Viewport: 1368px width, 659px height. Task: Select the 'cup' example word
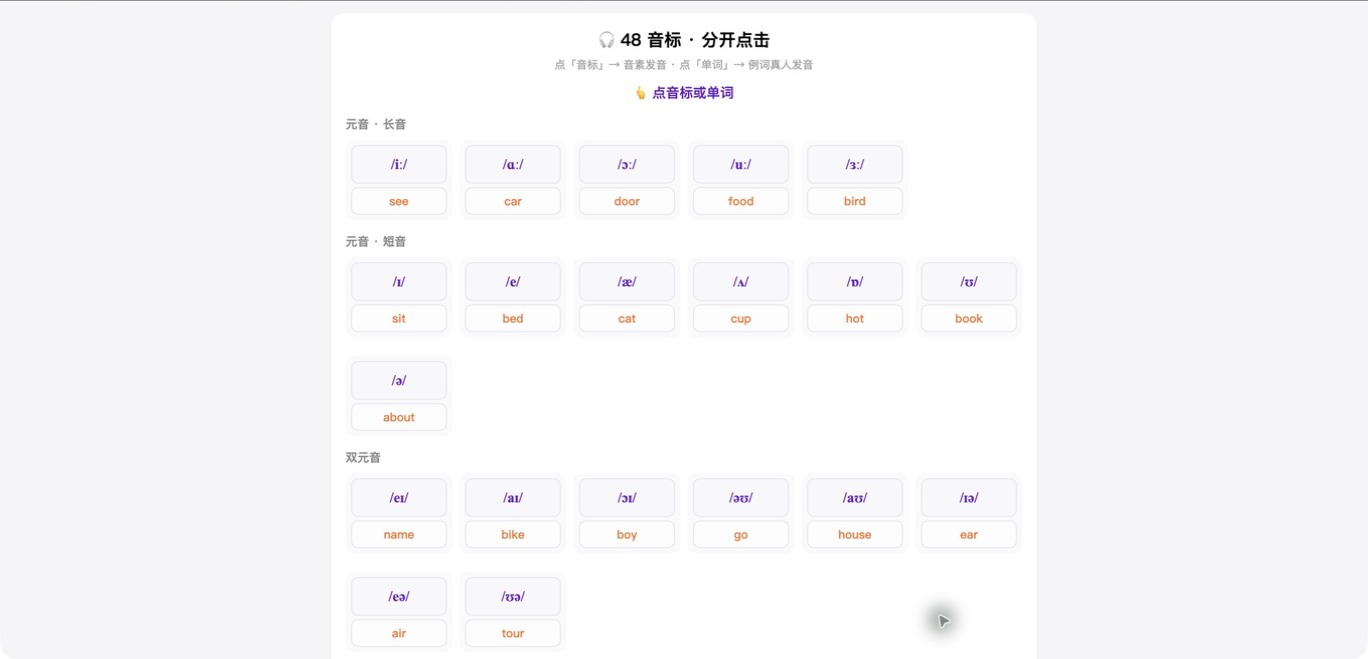(741, 318)
